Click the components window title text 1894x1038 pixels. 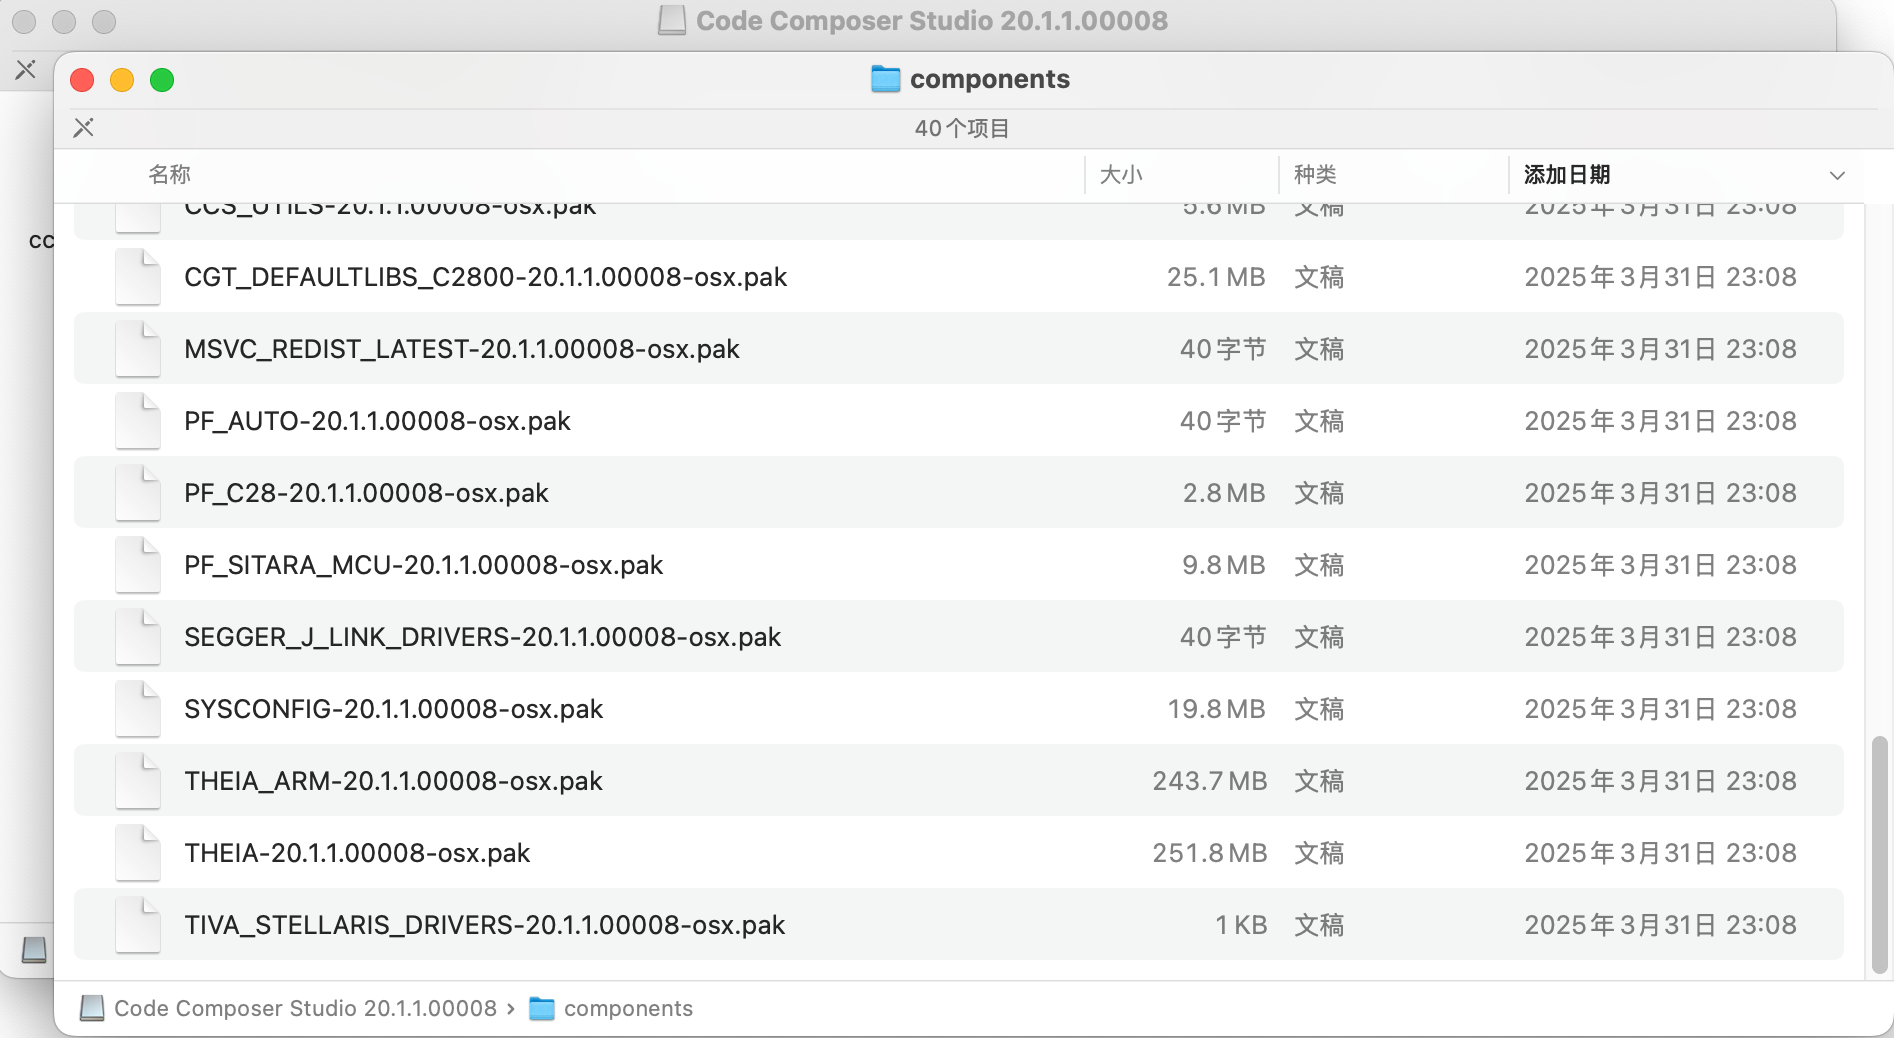click(989, 79)
